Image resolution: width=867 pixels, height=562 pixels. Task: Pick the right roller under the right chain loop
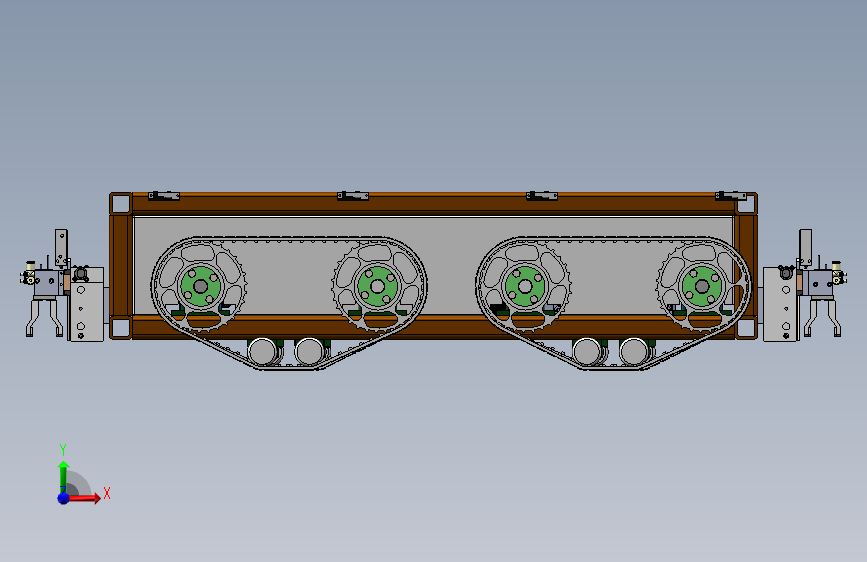point(634,351)
